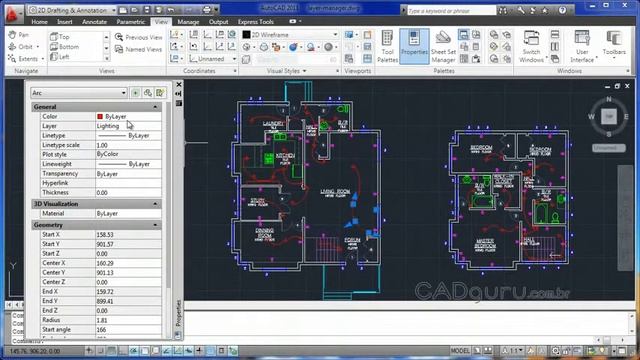The width and height of the screenshot is (640, 360).
Task: Click Tile Horizontally windows icon
Action: point(555,35)
